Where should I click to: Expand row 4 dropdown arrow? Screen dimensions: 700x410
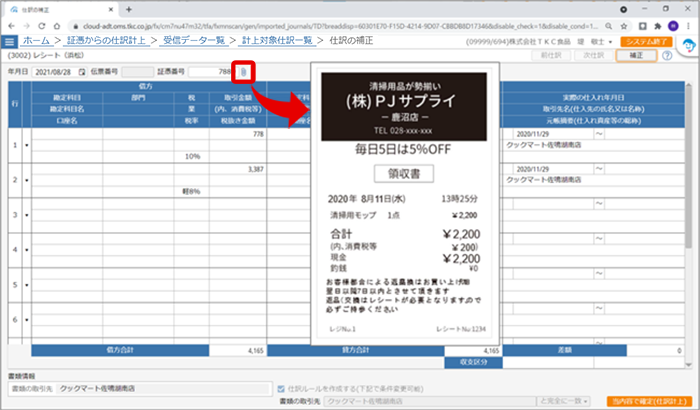point(26,250)
